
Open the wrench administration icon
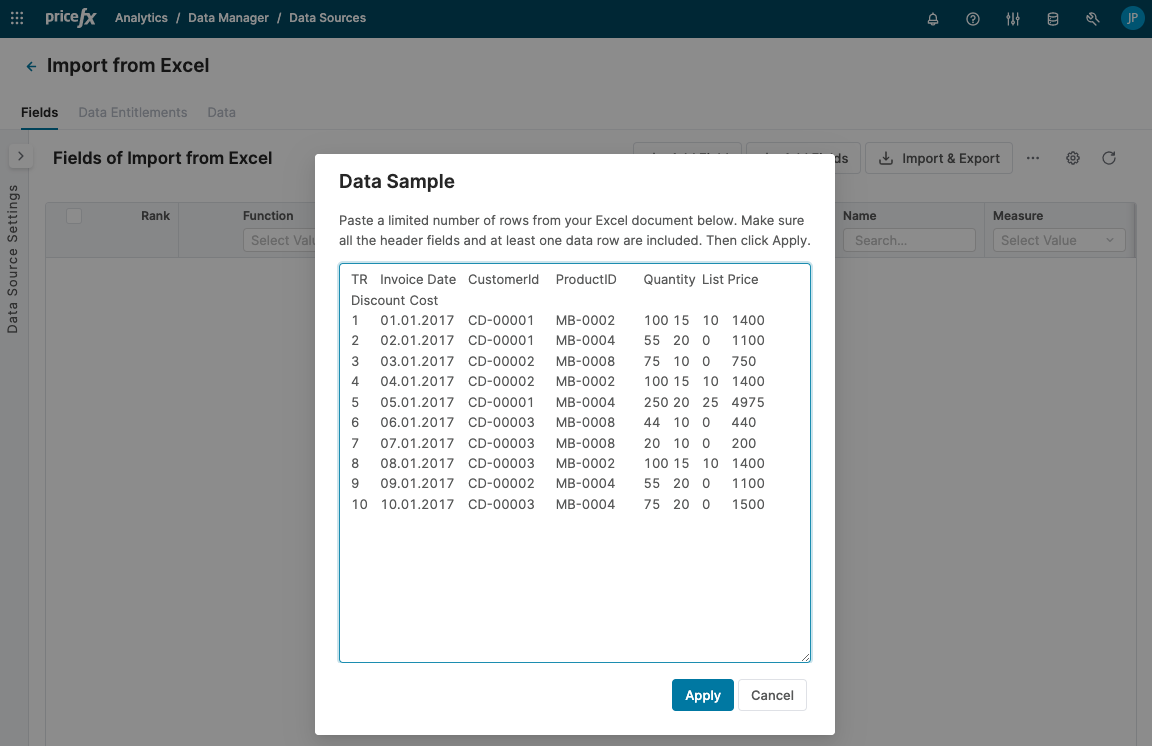pos(1093,19)
